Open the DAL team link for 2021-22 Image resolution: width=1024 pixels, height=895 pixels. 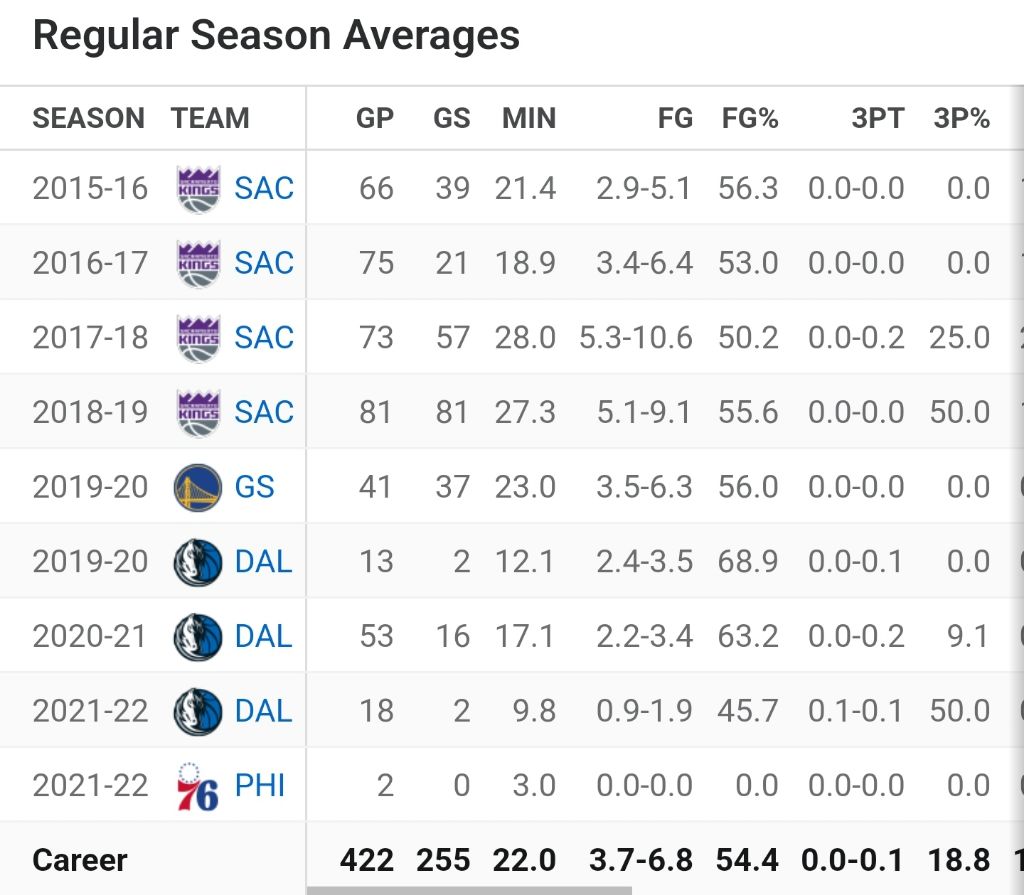pyautogui.click(x=264, y=711)
